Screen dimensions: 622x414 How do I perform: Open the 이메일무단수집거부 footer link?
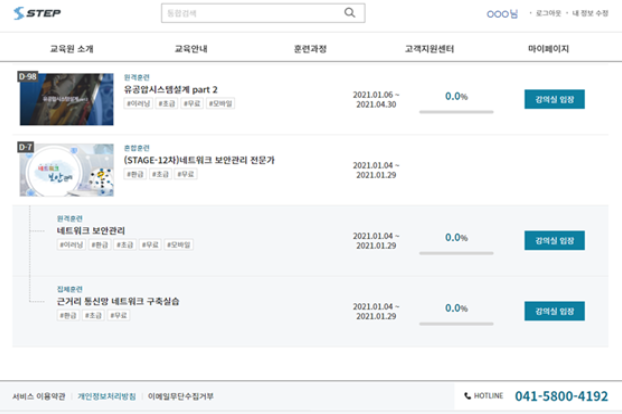pos(180,396)
